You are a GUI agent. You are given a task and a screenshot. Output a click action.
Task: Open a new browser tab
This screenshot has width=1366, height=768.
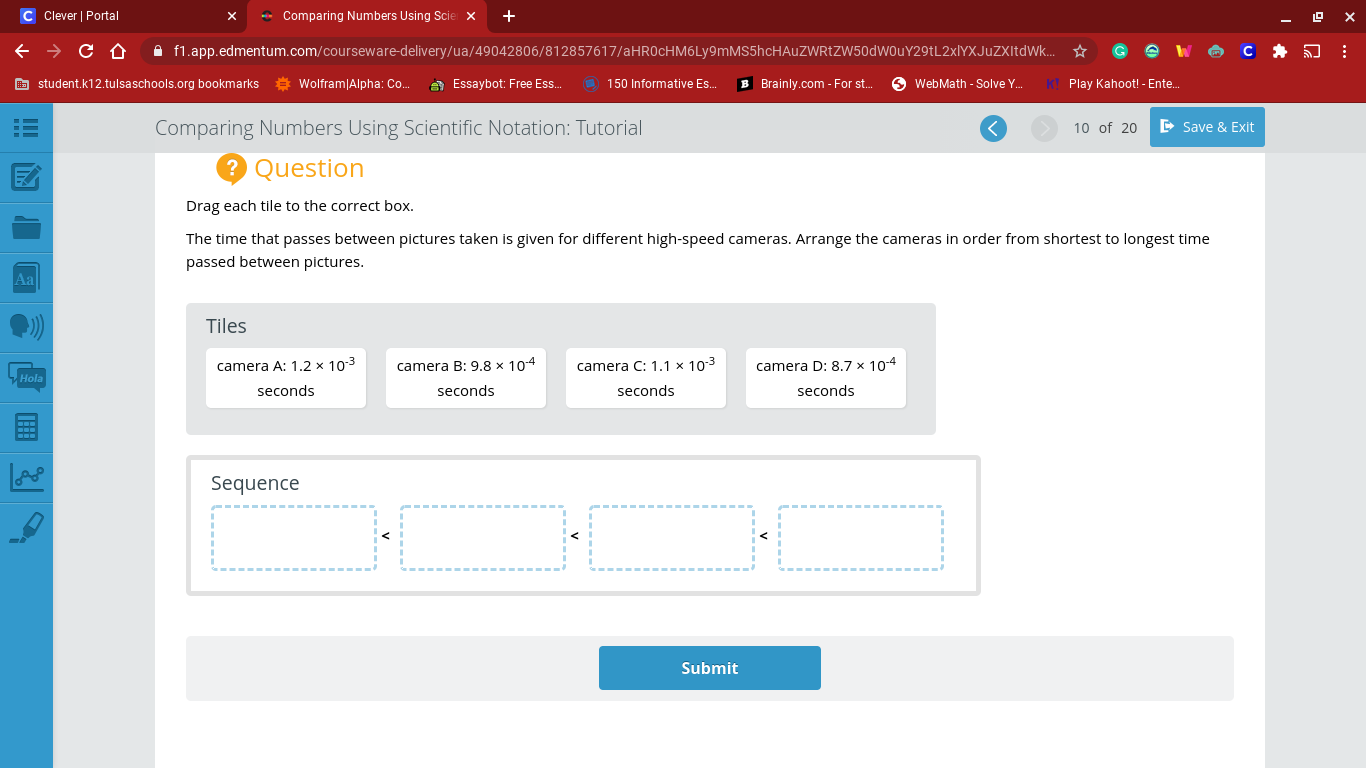click(509, 16)
